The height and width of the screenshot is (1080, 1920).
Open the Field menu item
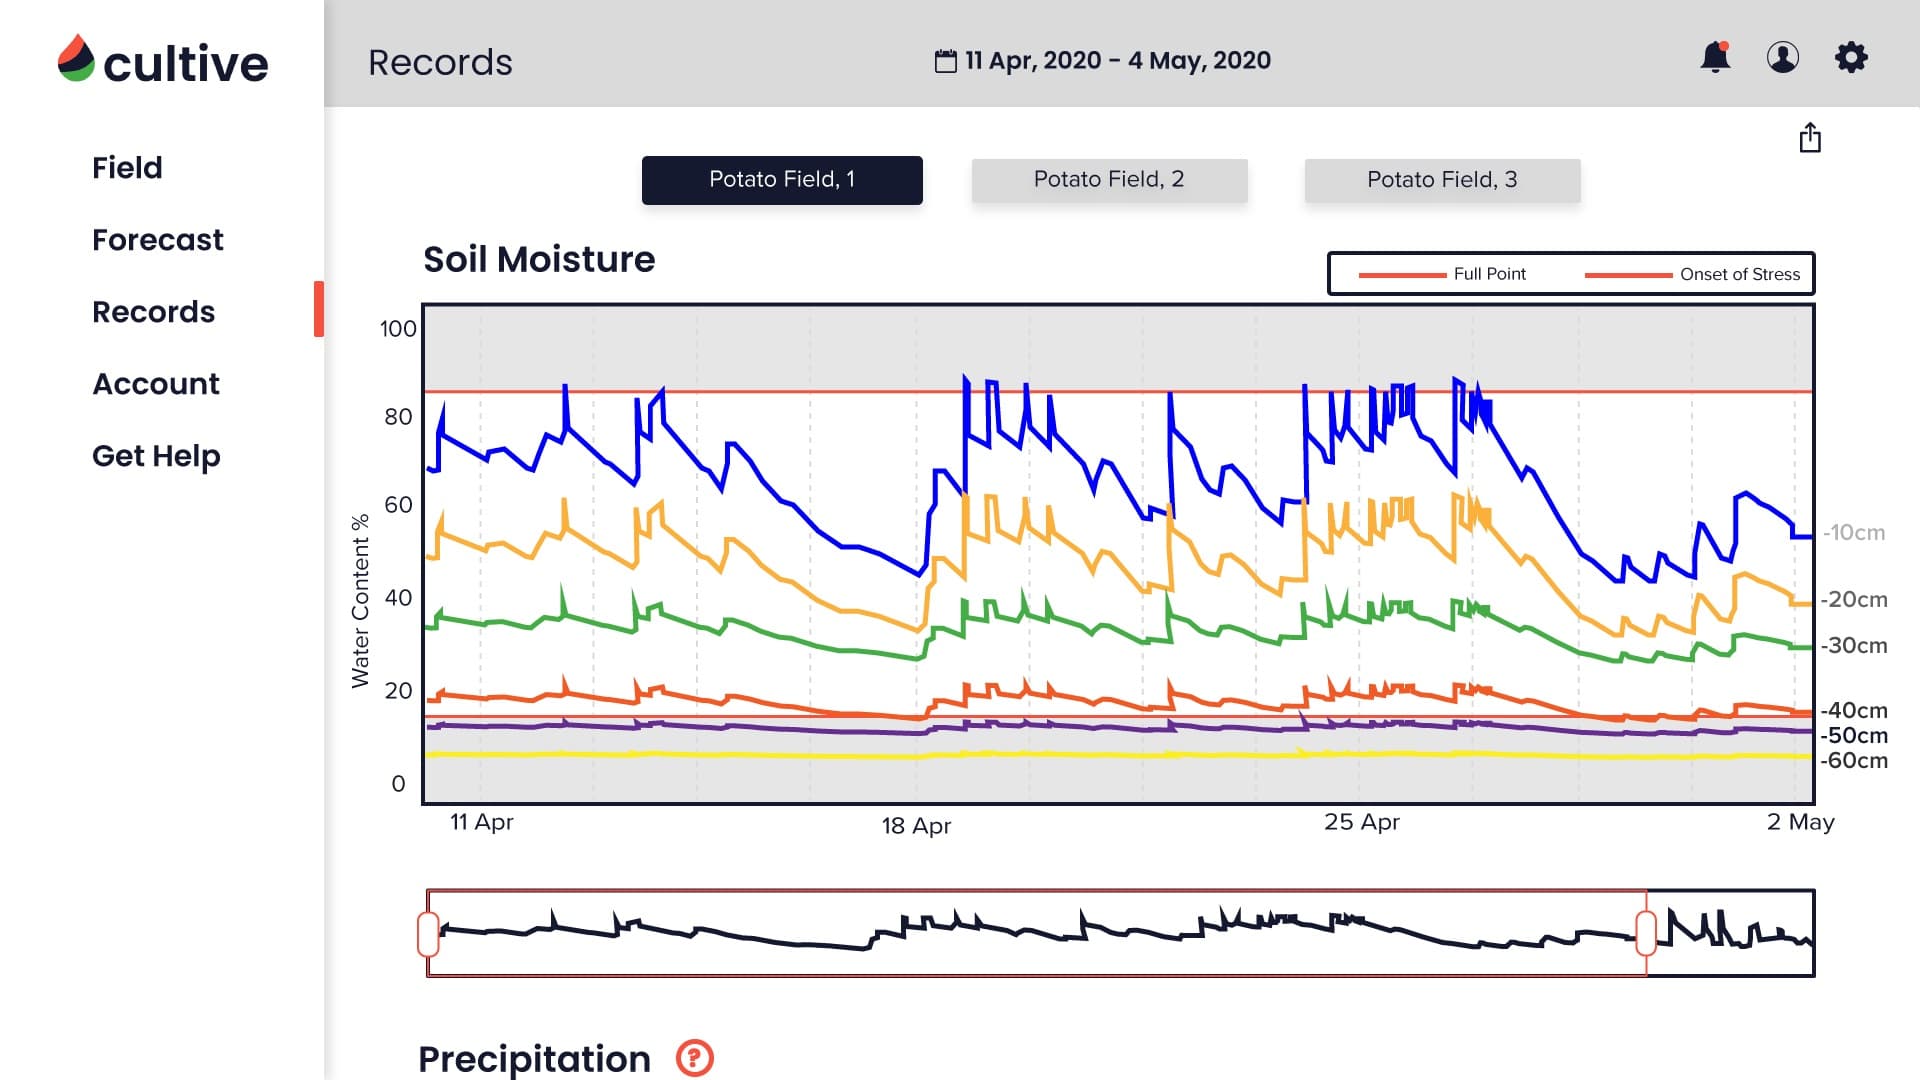click(127, 168)
